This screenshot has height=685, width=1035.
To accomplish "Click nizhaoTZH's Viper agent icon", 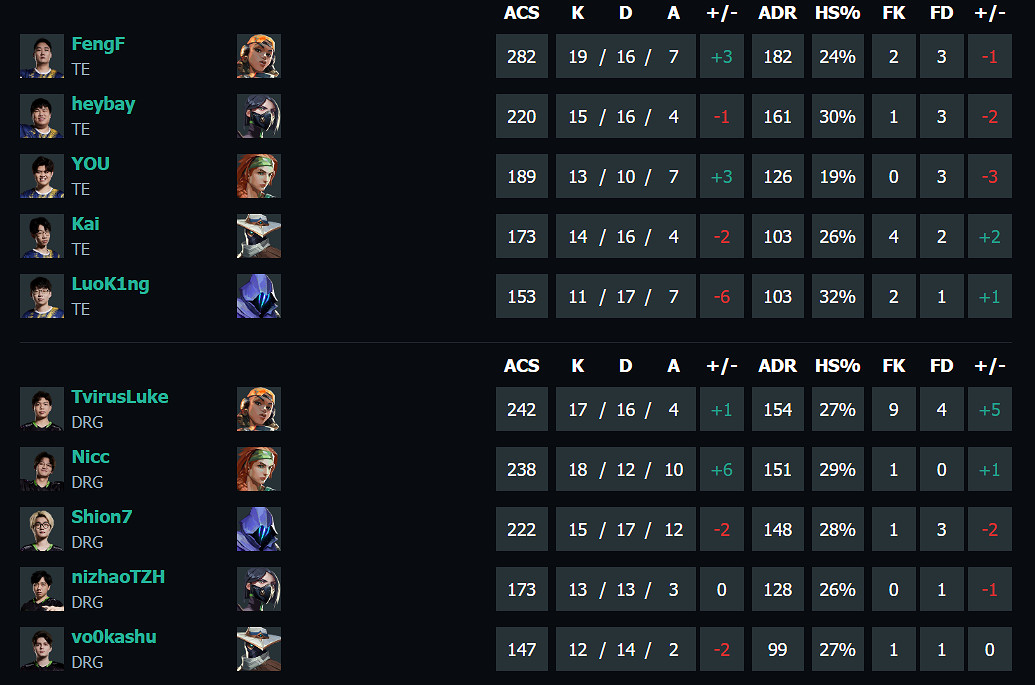I will click(x=259, y=589).
